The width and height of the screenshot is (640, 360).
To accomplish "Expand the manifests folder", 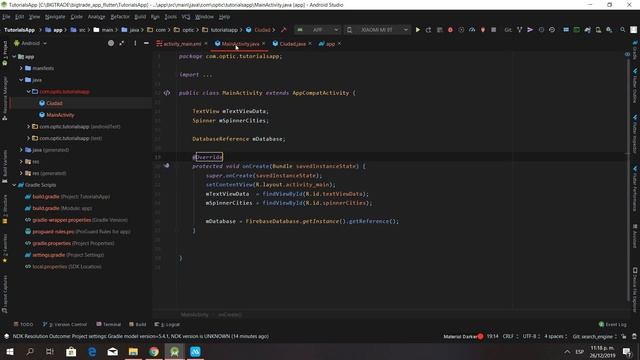I will pos(21,68).
